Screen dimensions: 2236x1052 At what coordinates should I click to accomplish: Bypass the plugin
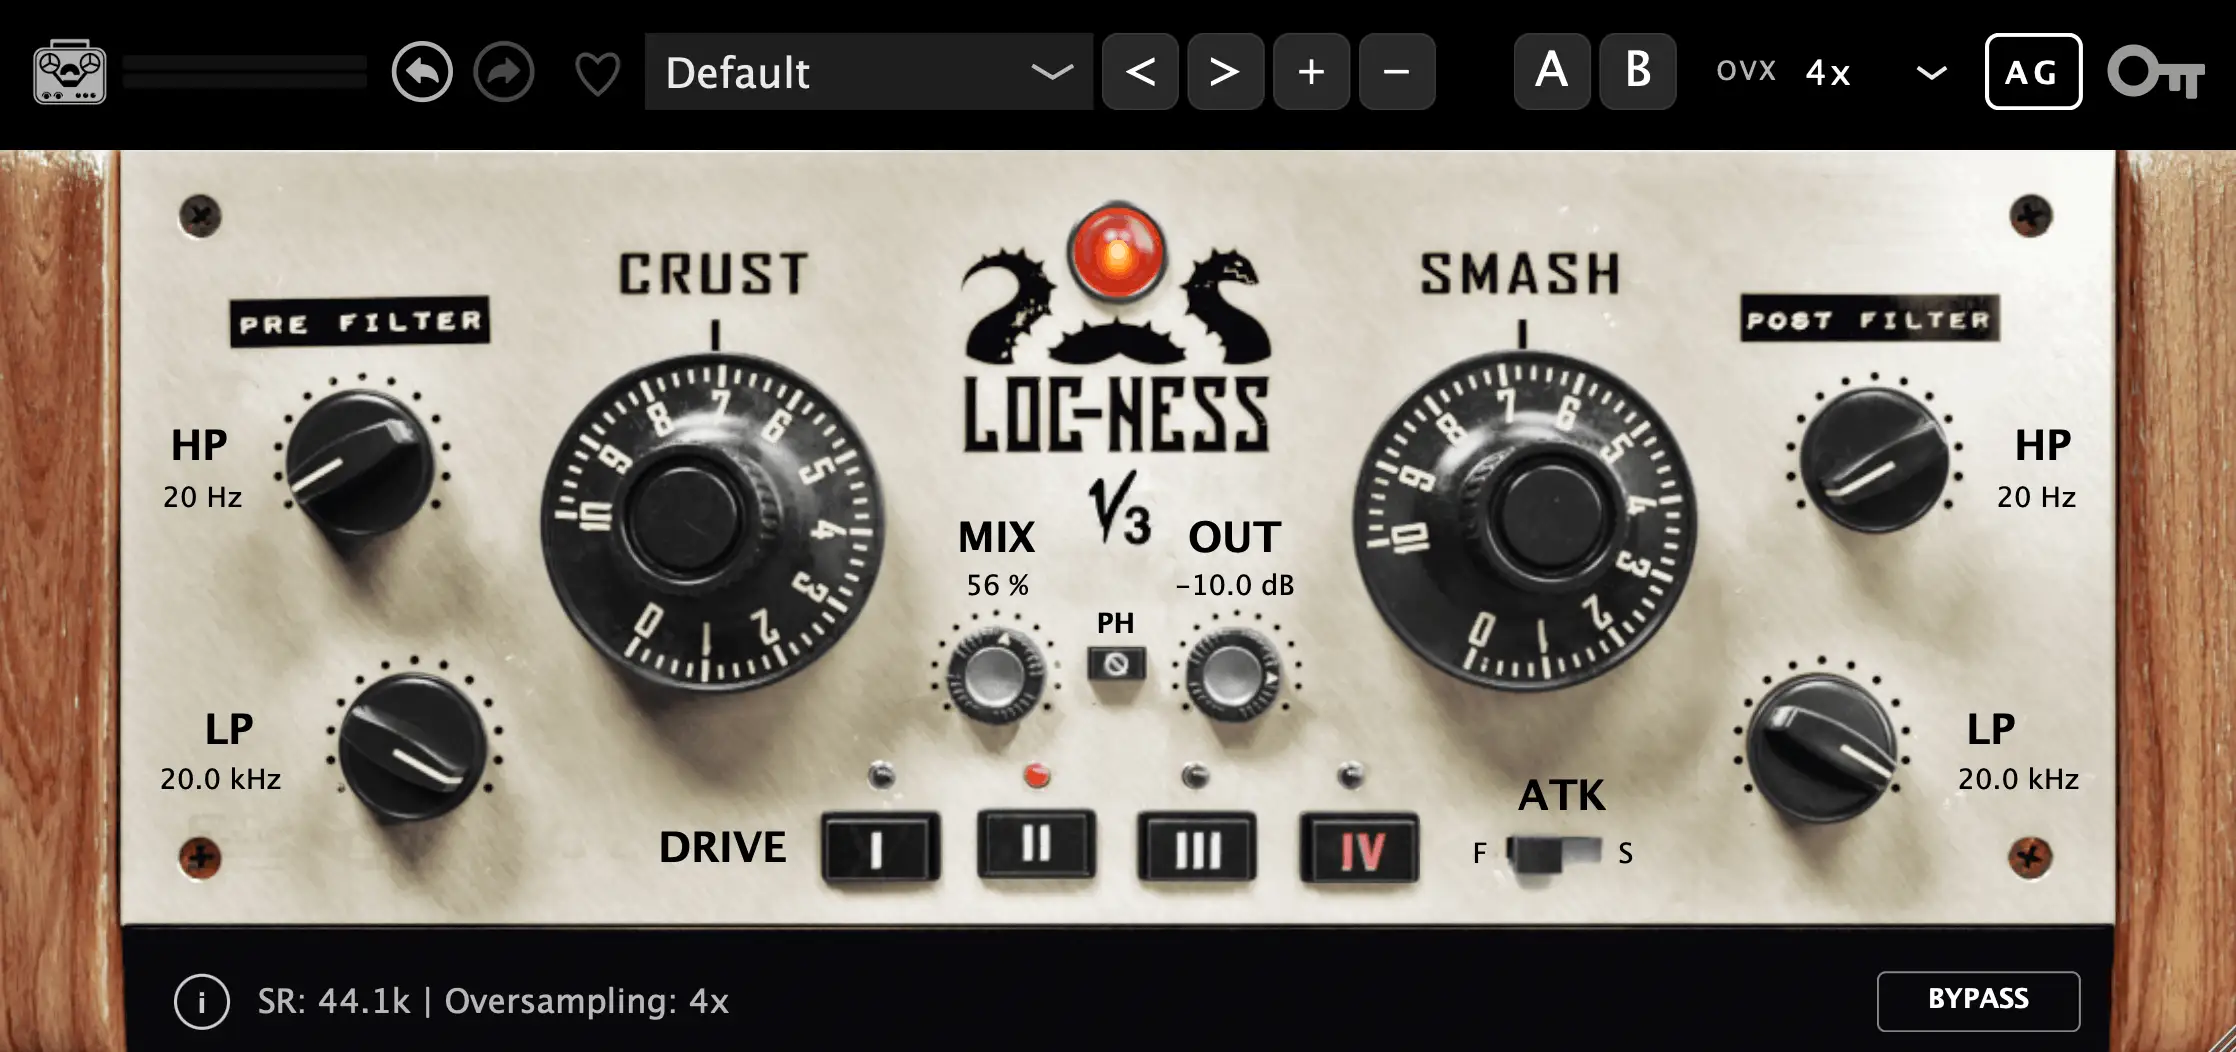[x=1978, y=1000]
